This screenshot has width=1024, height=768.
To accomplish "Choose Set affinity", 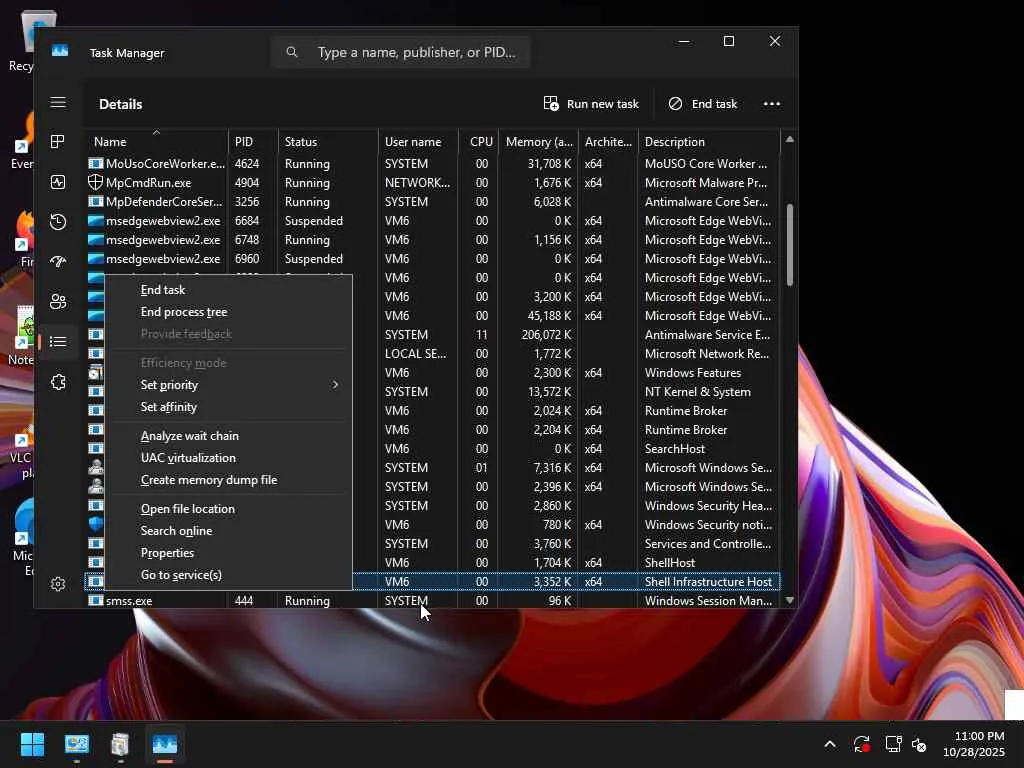I will (x=168, y=408).
